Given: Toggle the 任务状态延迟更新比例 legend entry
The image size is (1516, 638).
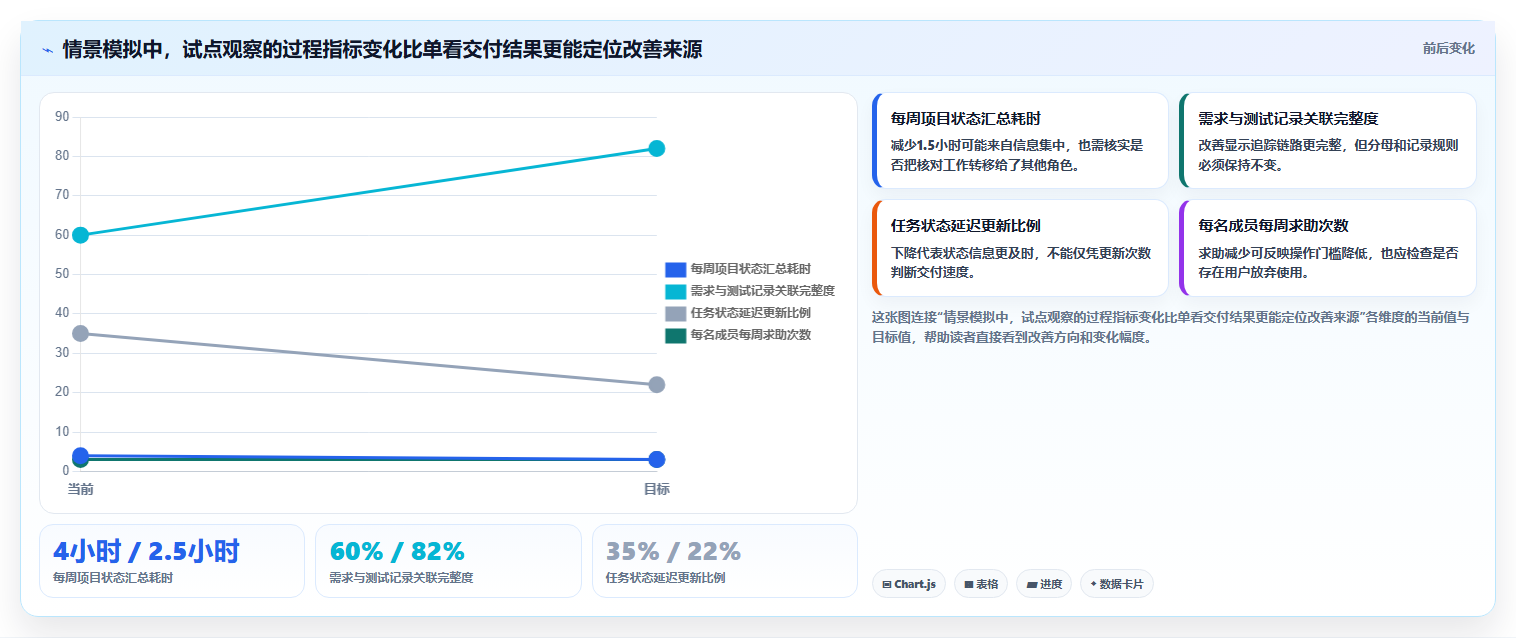Looking at the screenshot, I should (738, 313).
